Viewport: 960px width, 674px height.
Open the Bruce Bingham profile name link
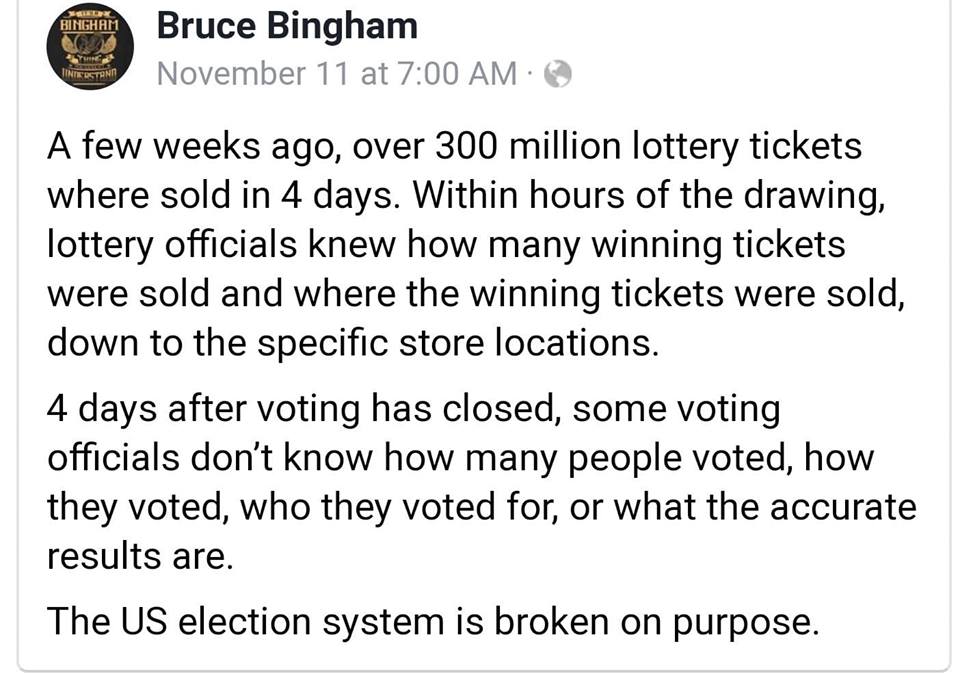pyautogui.click(x=287, y=26)
